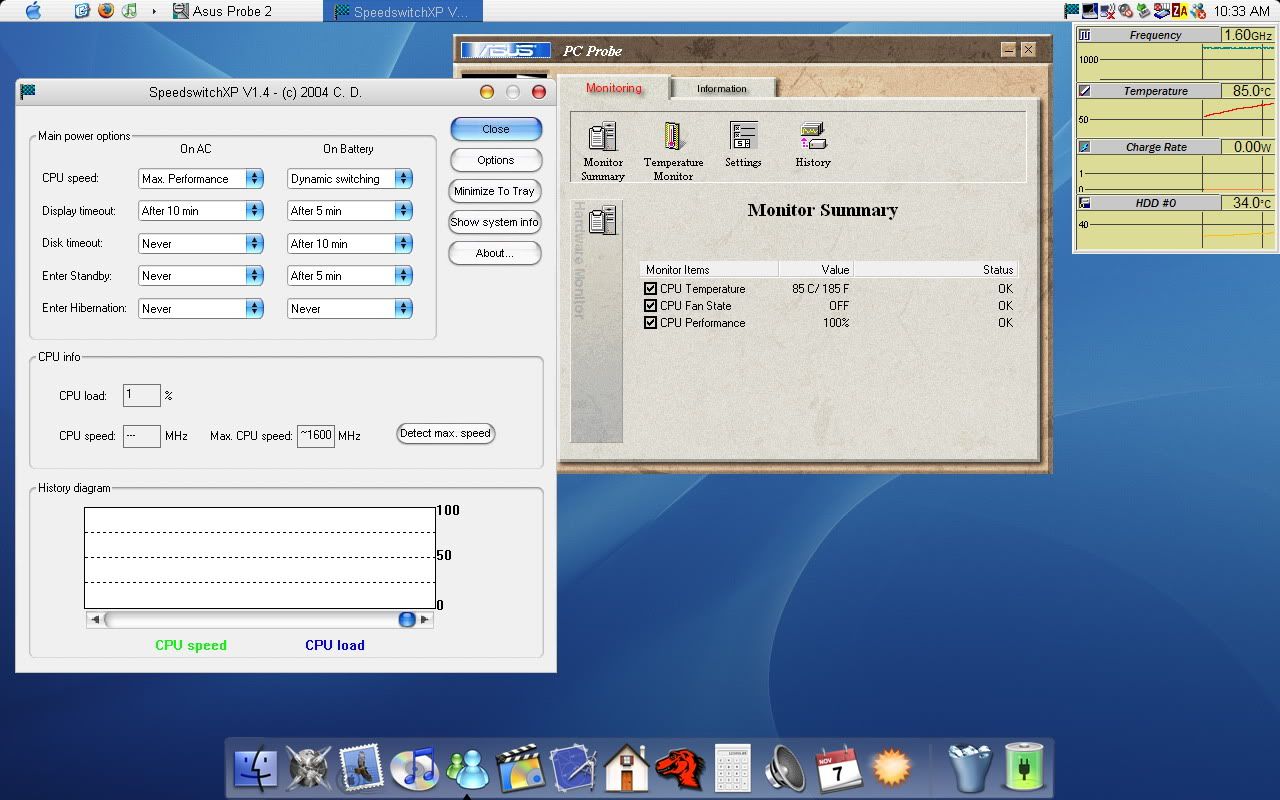This screenshot has height=800, width=1280.
Task: Uncheck the CPU Performance monitor item
Action: click(x=651, y=323)
